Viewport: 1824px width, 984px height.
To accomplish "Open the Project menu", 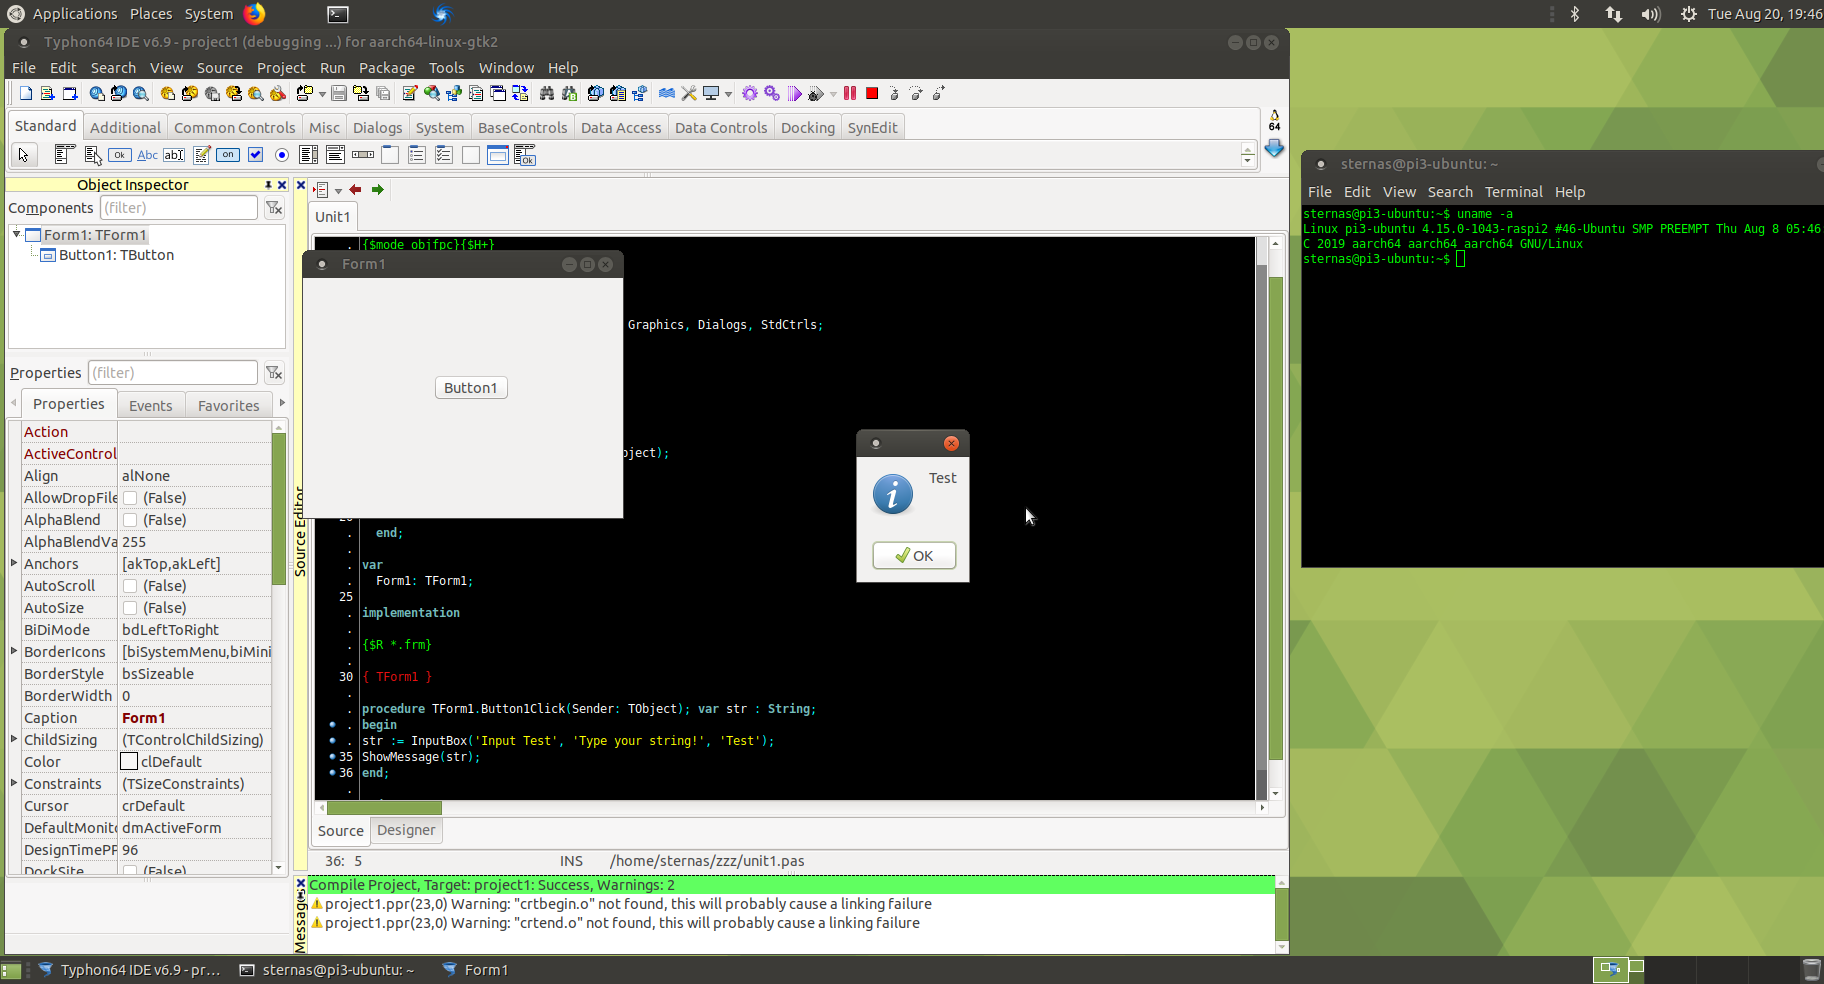I will click(281, 68).
